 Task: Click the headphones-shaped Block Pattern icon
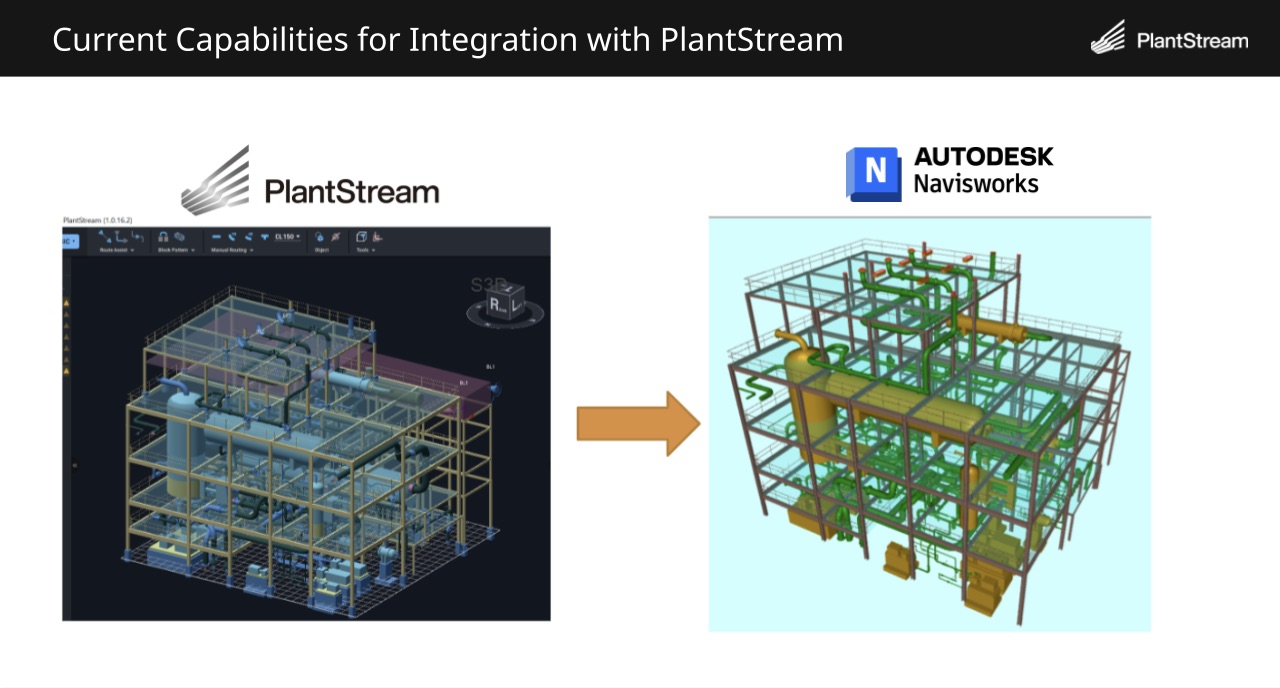[164, 237]
